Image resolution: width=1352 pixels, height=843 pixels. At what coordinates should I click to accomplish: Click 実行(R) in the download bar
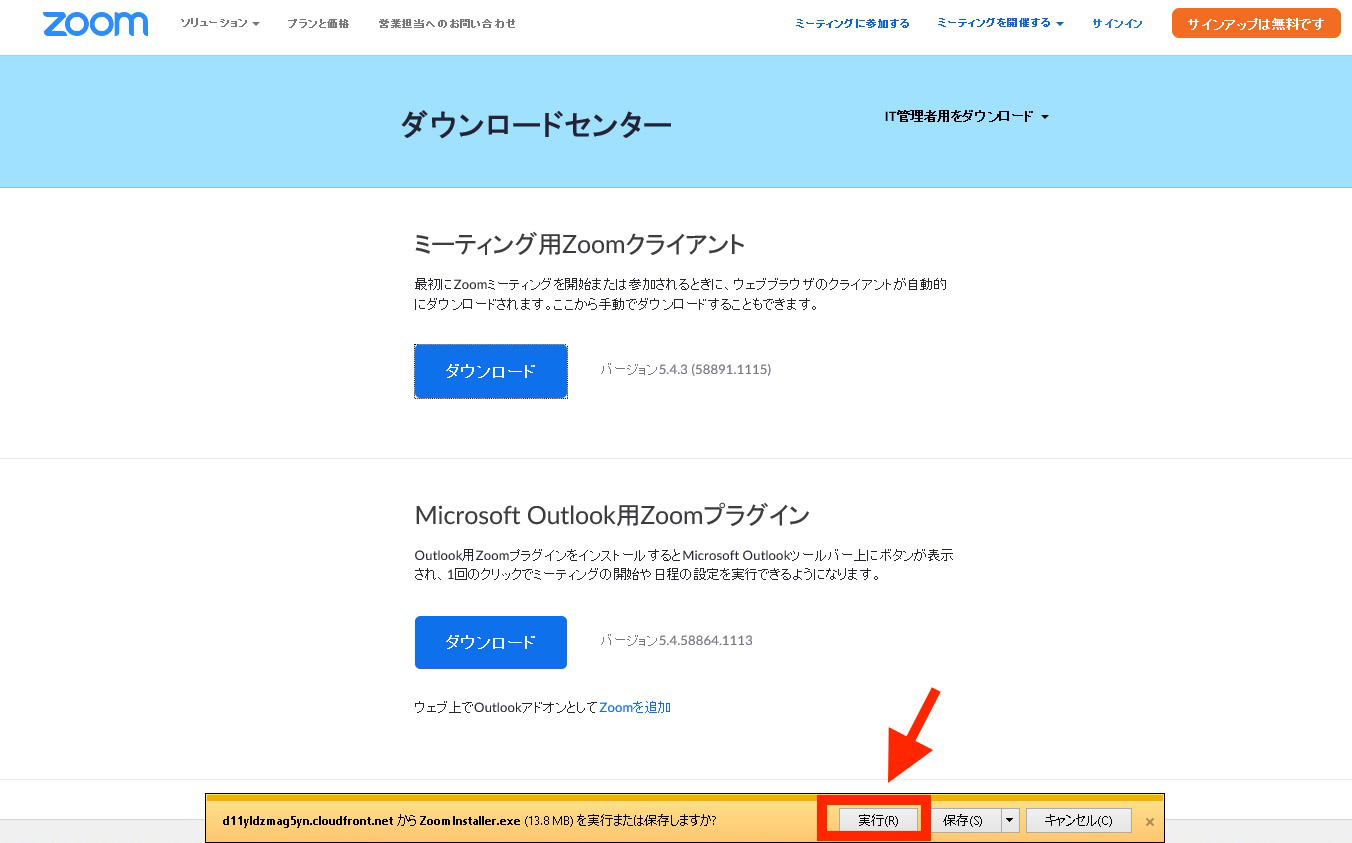[878, 820]
